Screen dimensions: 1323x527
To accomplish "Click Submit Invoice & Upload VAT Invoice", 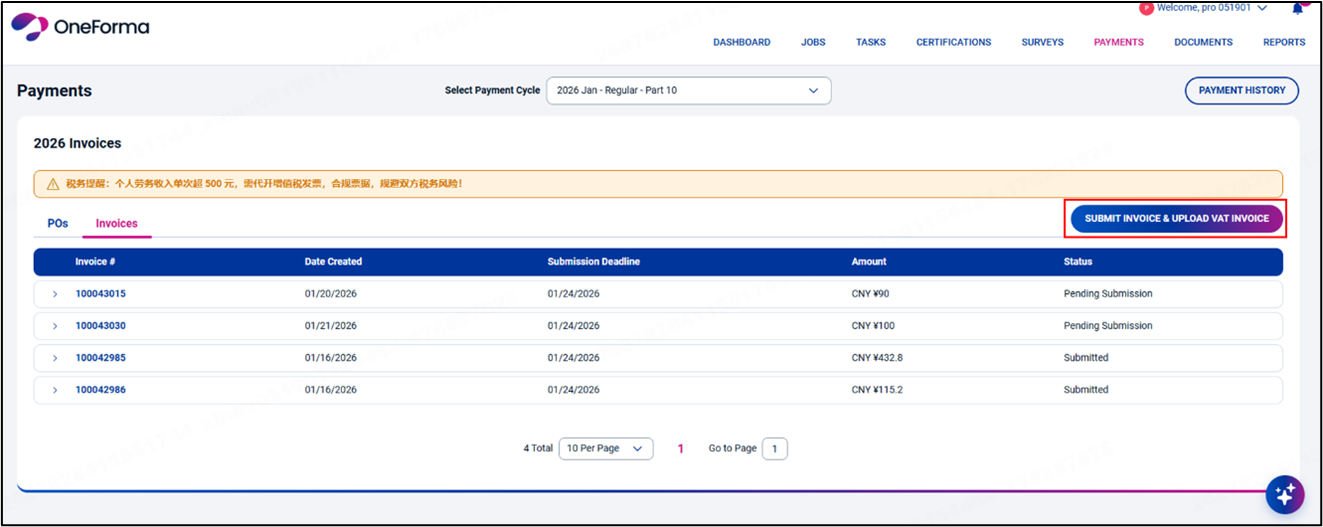I will point(1176,218).
